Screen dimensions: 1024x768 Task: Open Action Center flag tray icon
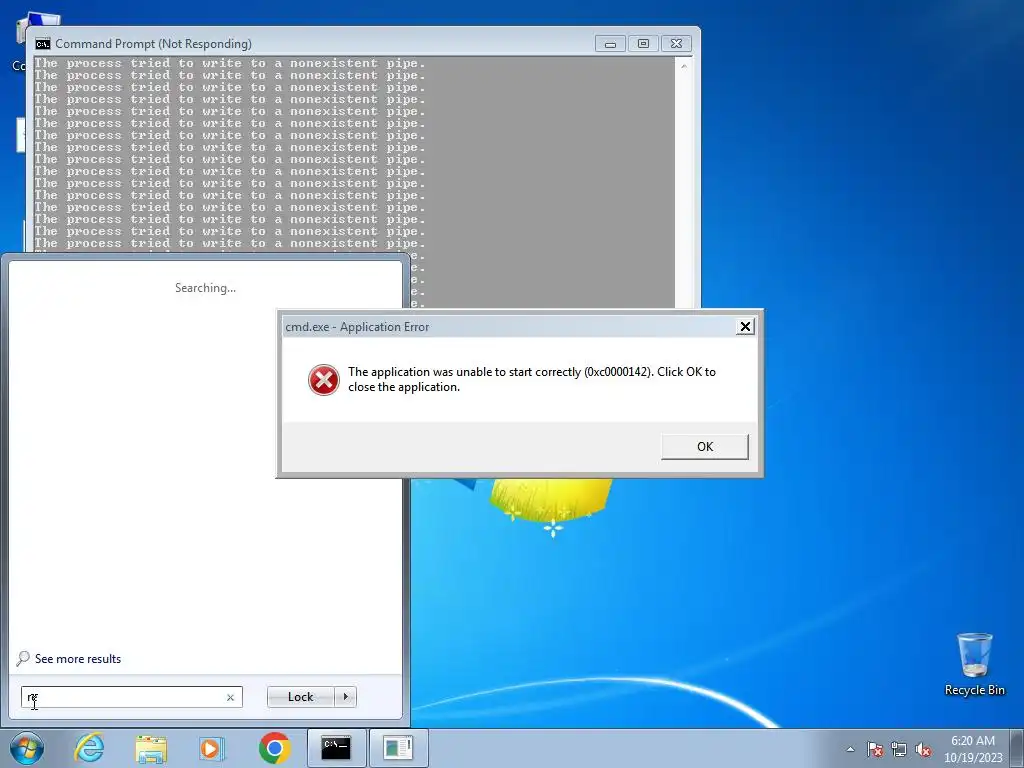point(874,749)
